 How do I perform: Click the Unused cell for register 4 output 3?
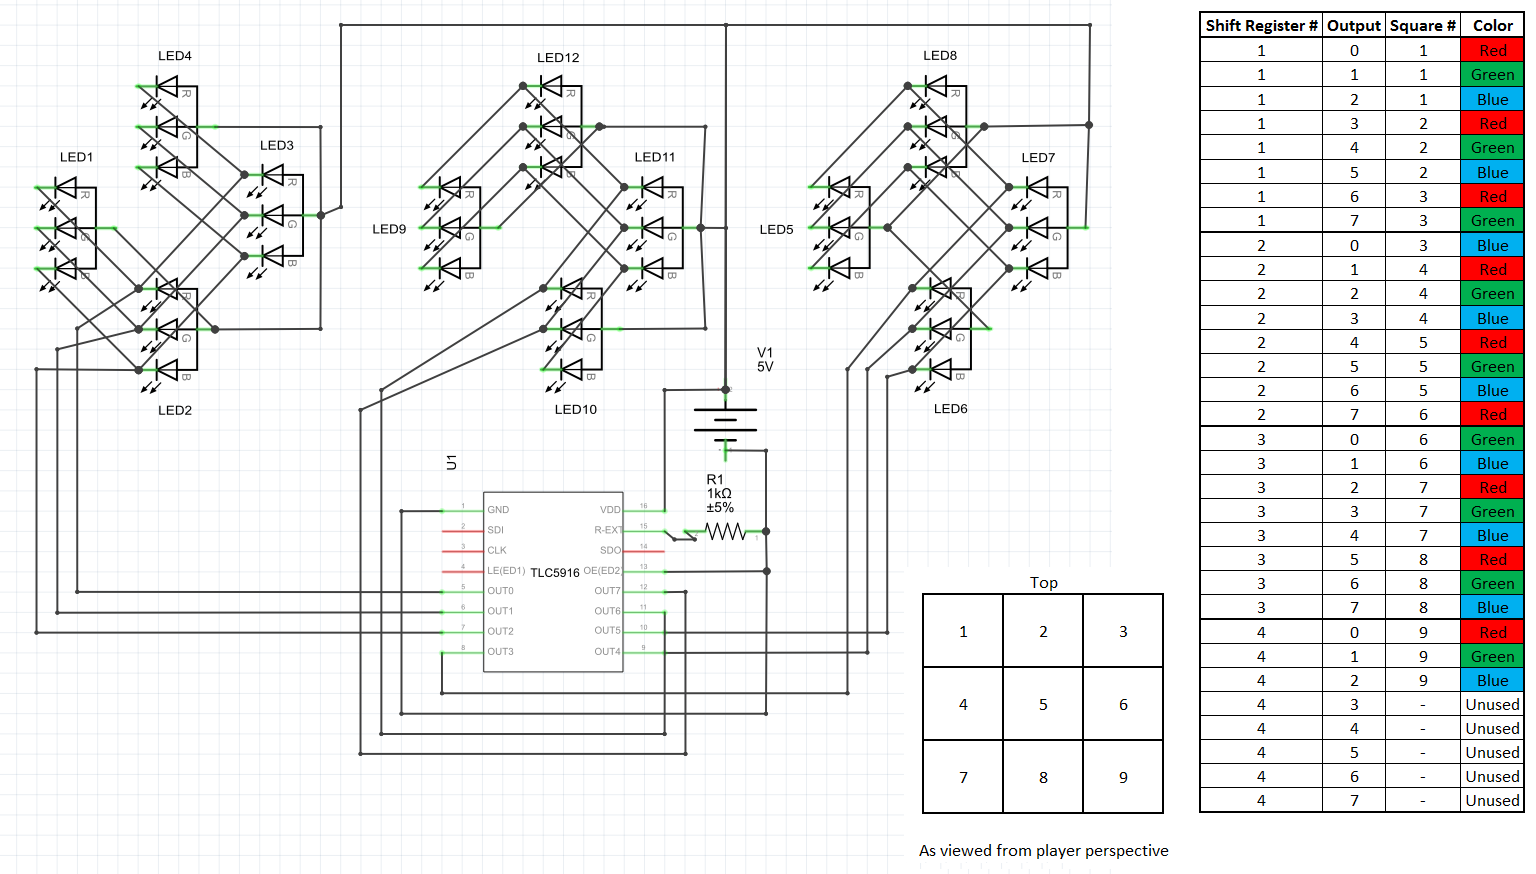(x=1492, y=704)
